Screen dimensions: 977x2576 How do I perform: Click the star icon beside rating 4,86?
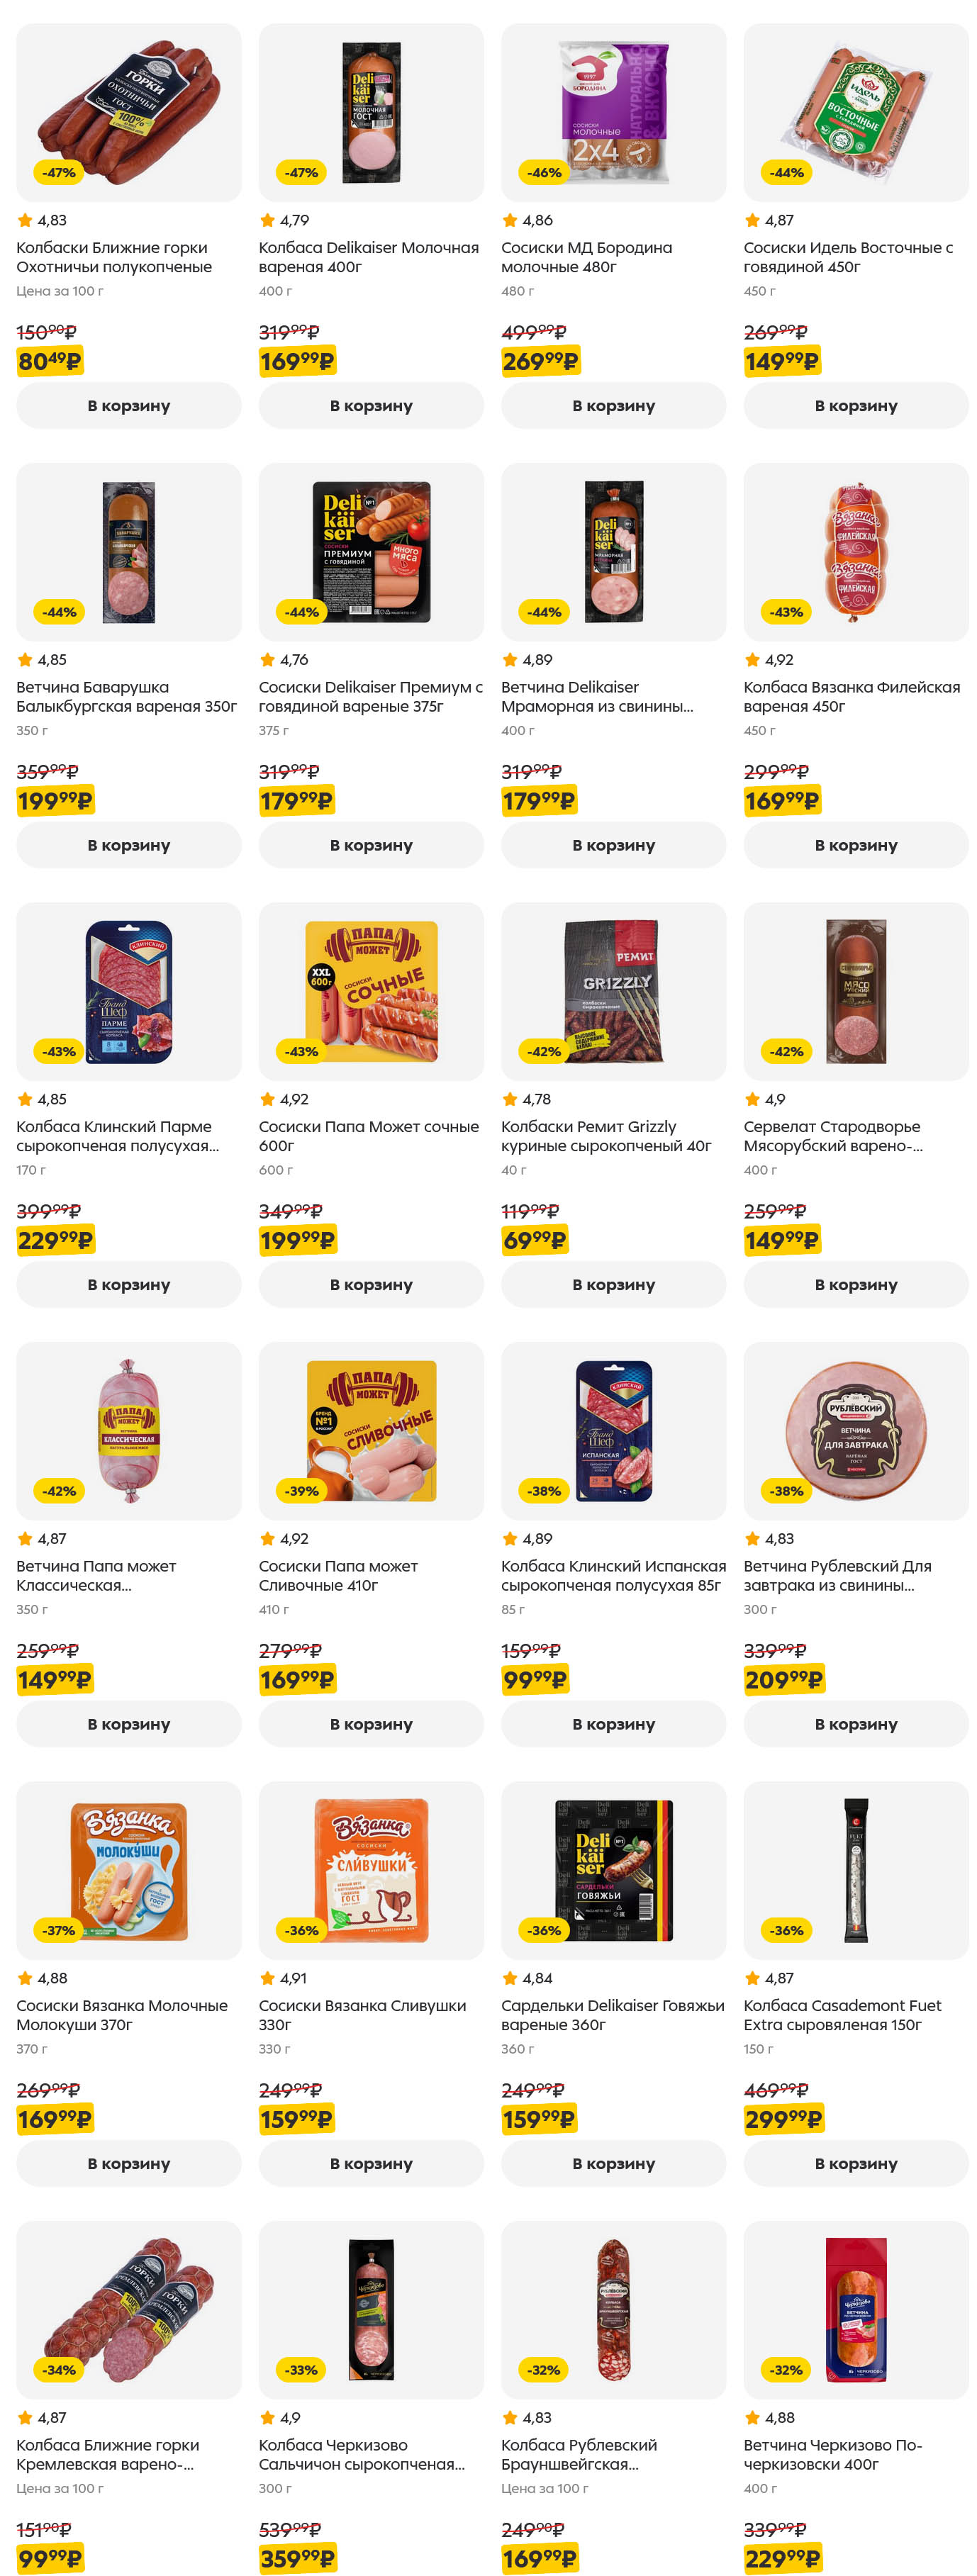pos(510,220)
